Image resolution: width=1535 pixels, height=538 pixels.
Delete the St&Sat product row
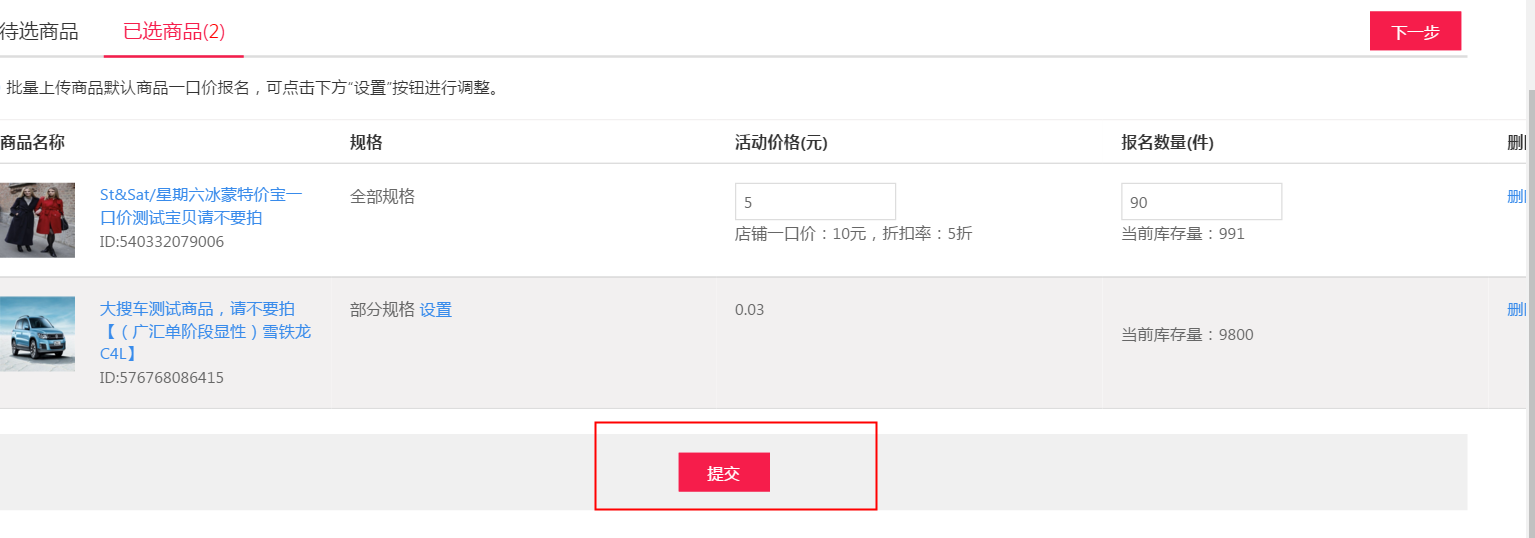(x=1516, y=196)
